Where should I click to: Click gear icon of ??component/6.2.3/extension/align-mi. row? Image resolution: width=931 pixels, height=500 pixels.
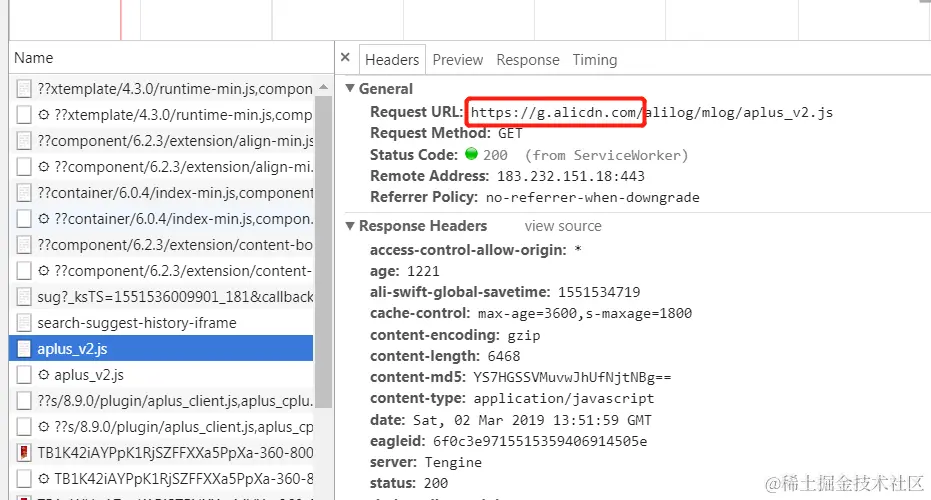point(44,166)
